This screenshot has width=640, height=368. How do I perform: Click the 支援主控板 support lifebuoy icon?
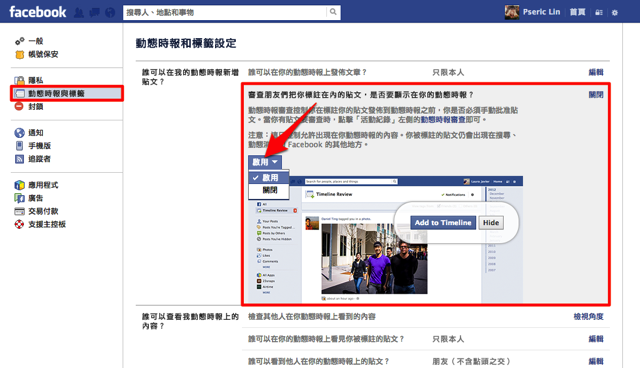19,224
